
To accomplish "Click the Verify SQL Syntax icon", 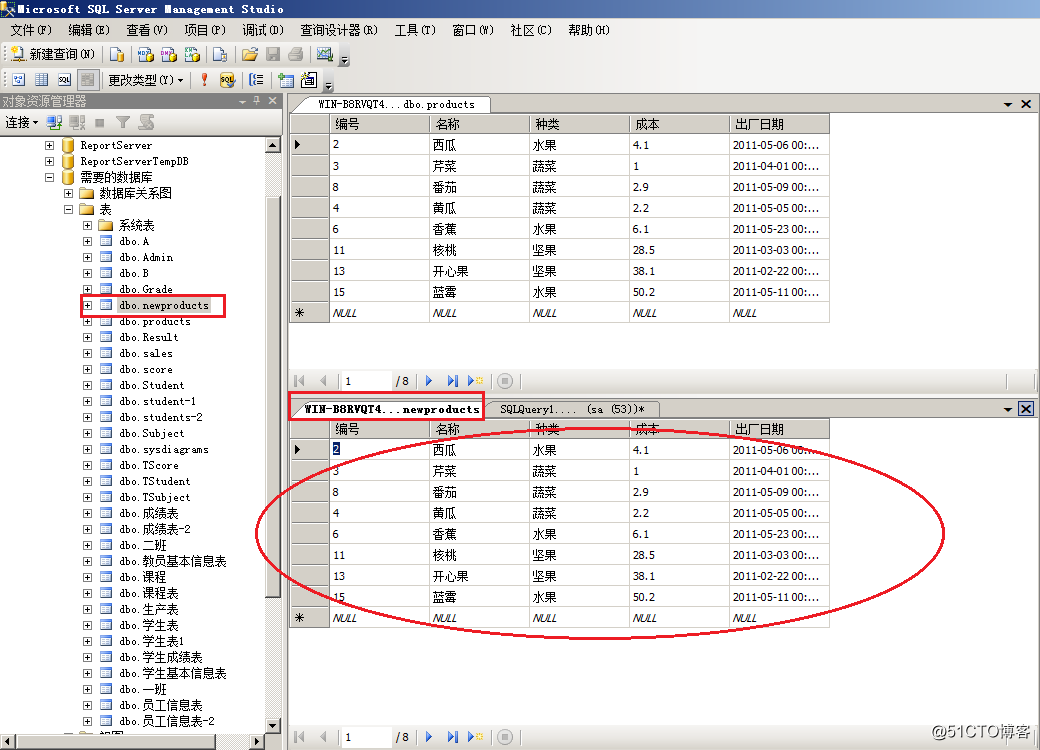I will tap(227, 80).
